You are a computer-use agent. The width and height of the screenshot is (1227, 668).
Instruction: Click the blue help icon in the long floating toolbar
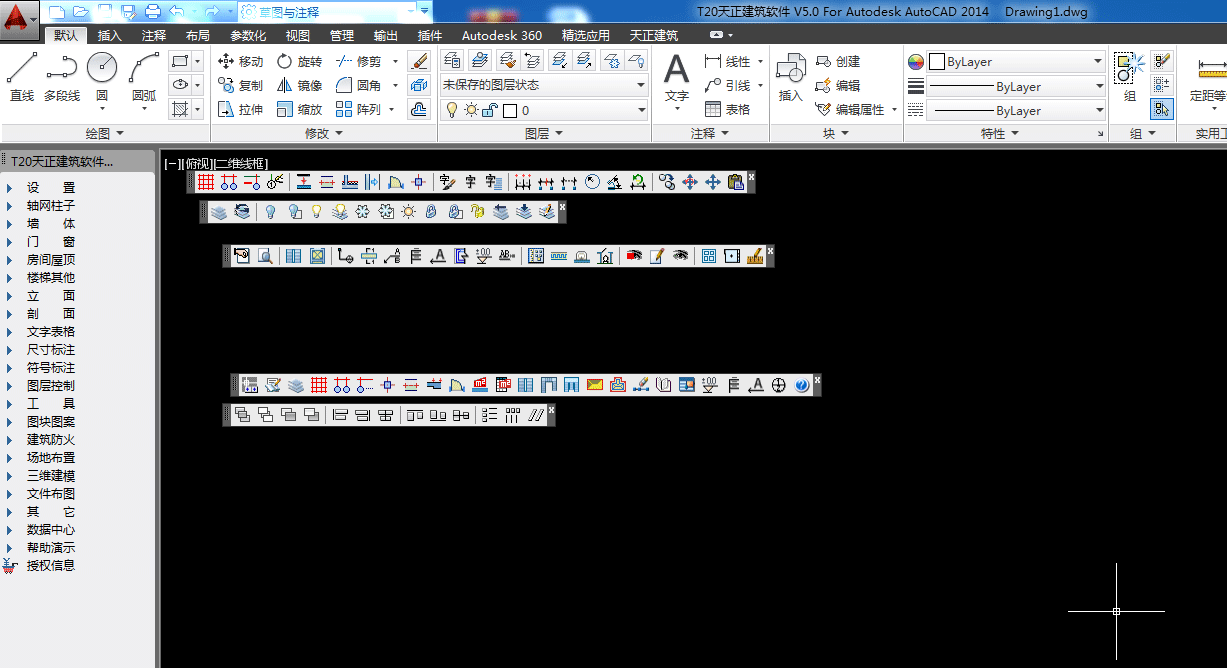pyautogui.click(x=802, y=385)
